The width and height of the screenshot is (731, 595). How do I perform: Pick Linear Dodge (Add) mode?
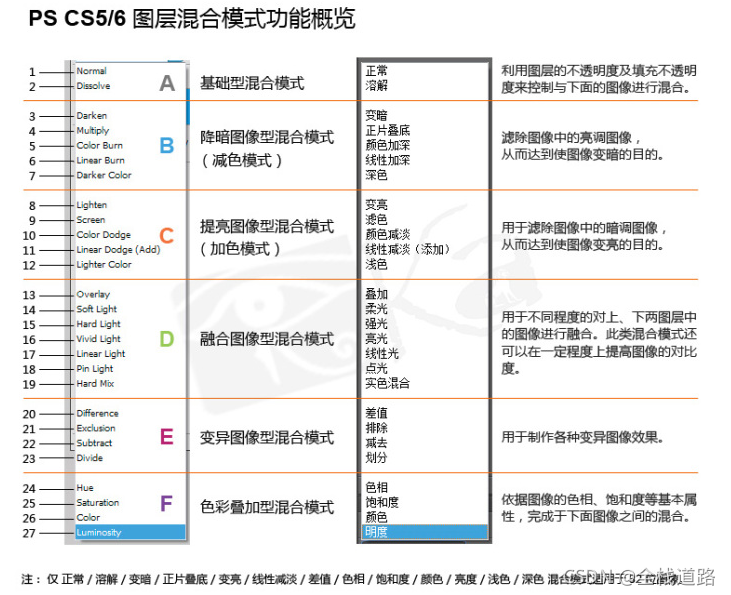[x=118, y=250]
